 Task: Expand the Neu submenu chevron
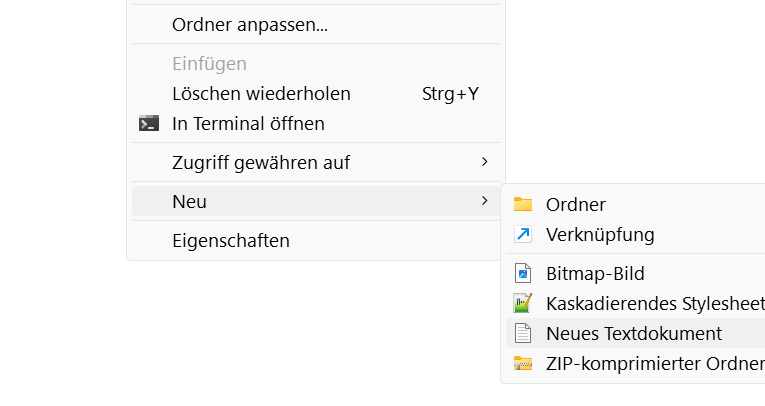[484, 201]
